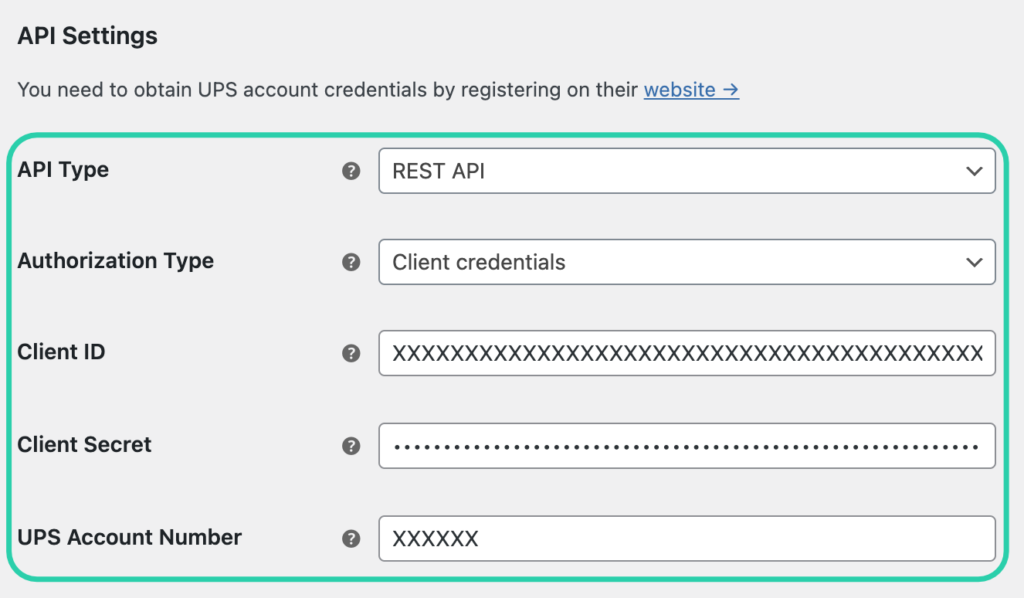Show the Client ID help tooltip icon
Viewport: 1024px width, 598px height.
pos(351,353)
